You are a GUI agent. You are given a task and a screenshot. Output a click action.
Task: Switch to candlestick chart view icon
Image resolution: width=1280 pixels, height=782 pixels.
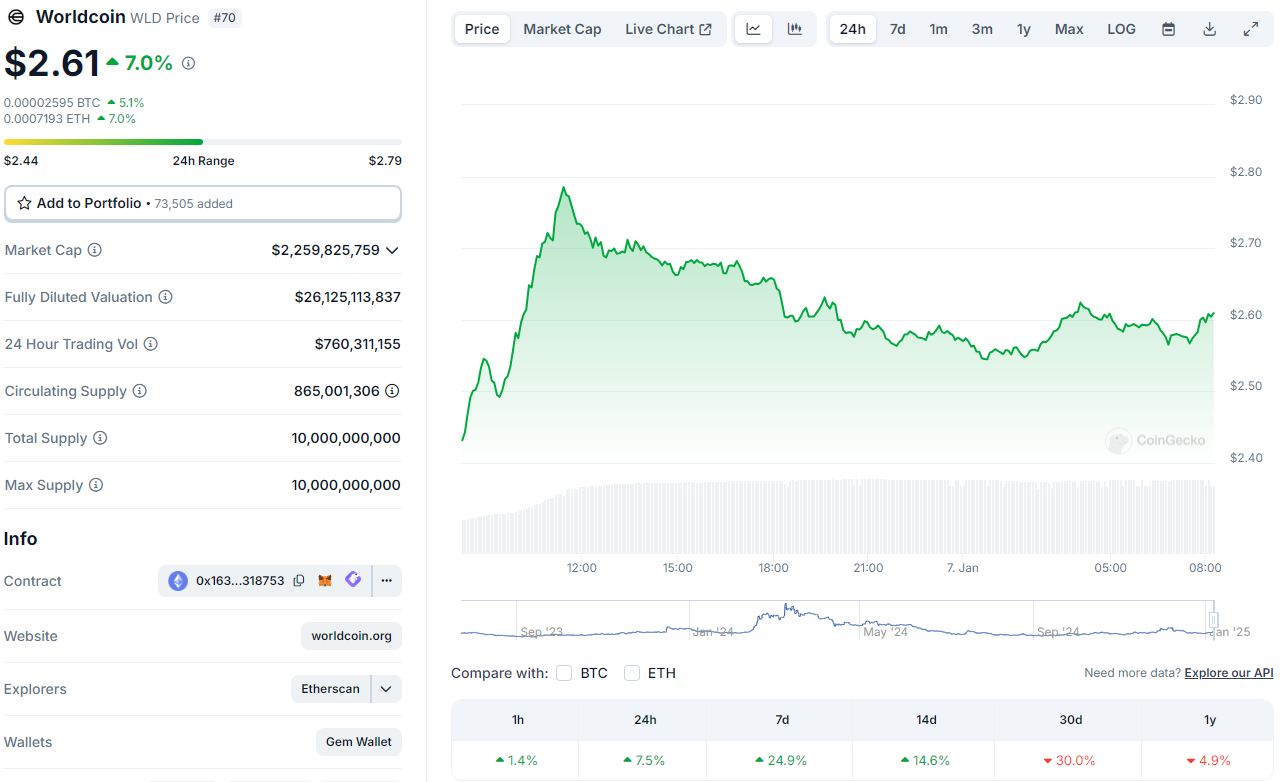[x=795, y=29]
